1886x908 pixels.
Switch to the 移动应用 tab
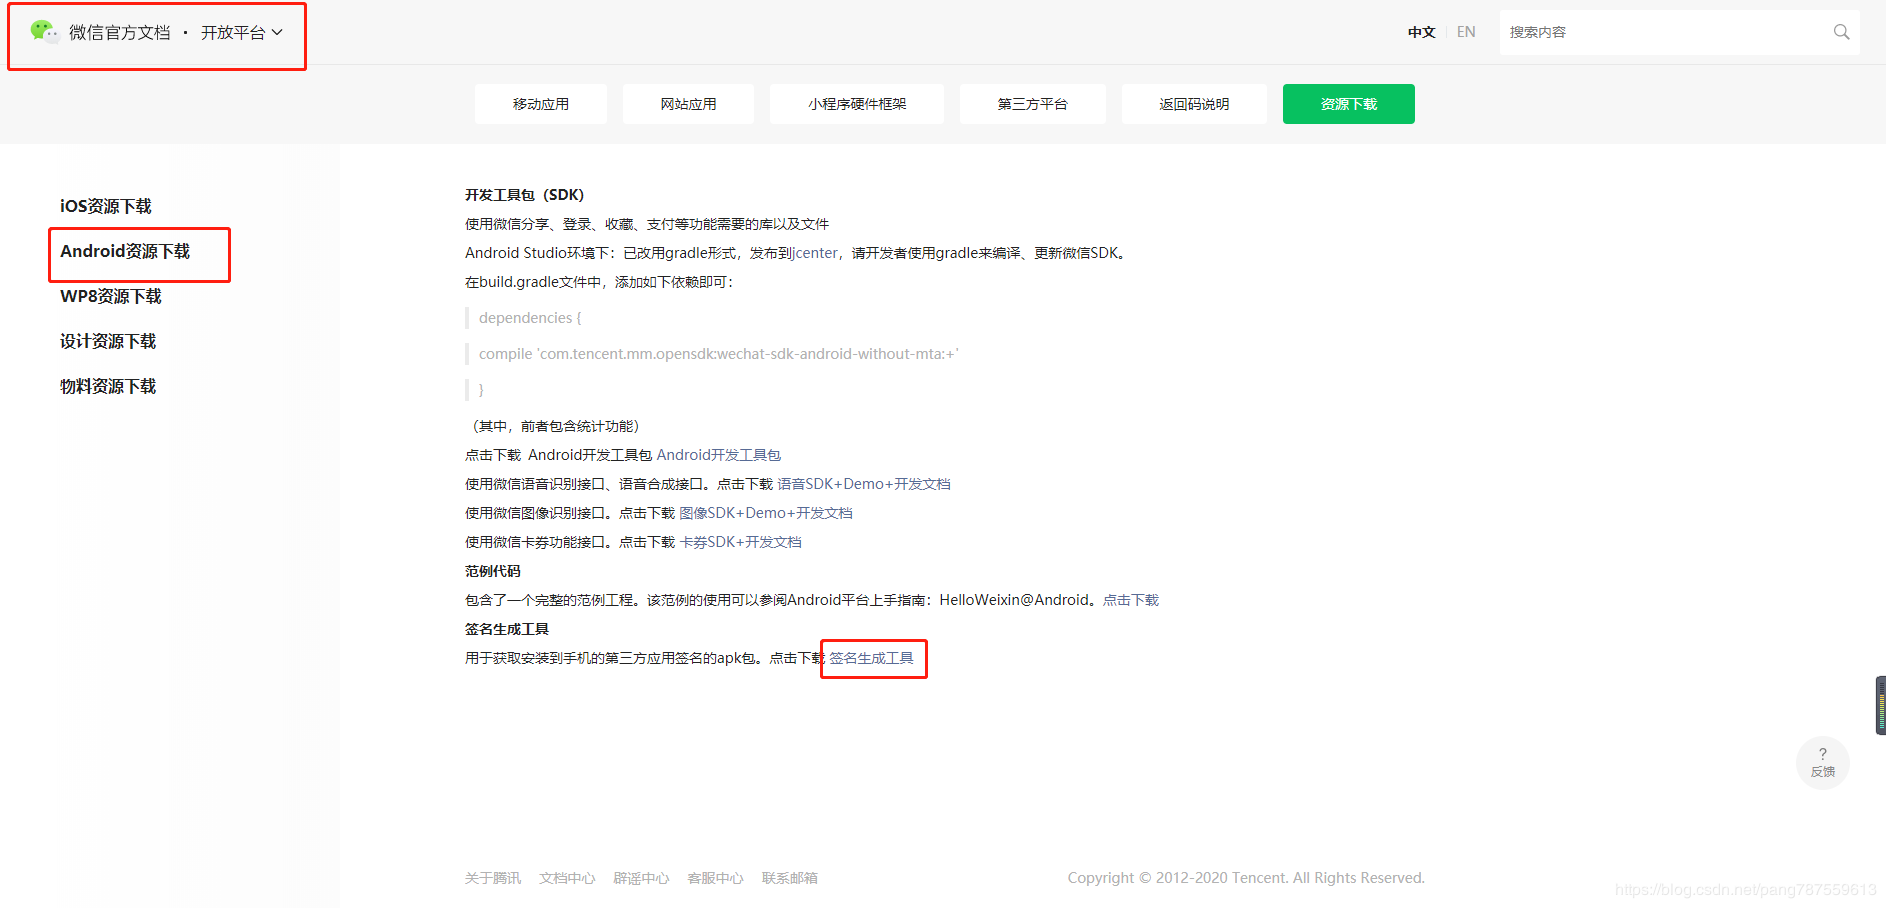540,103
